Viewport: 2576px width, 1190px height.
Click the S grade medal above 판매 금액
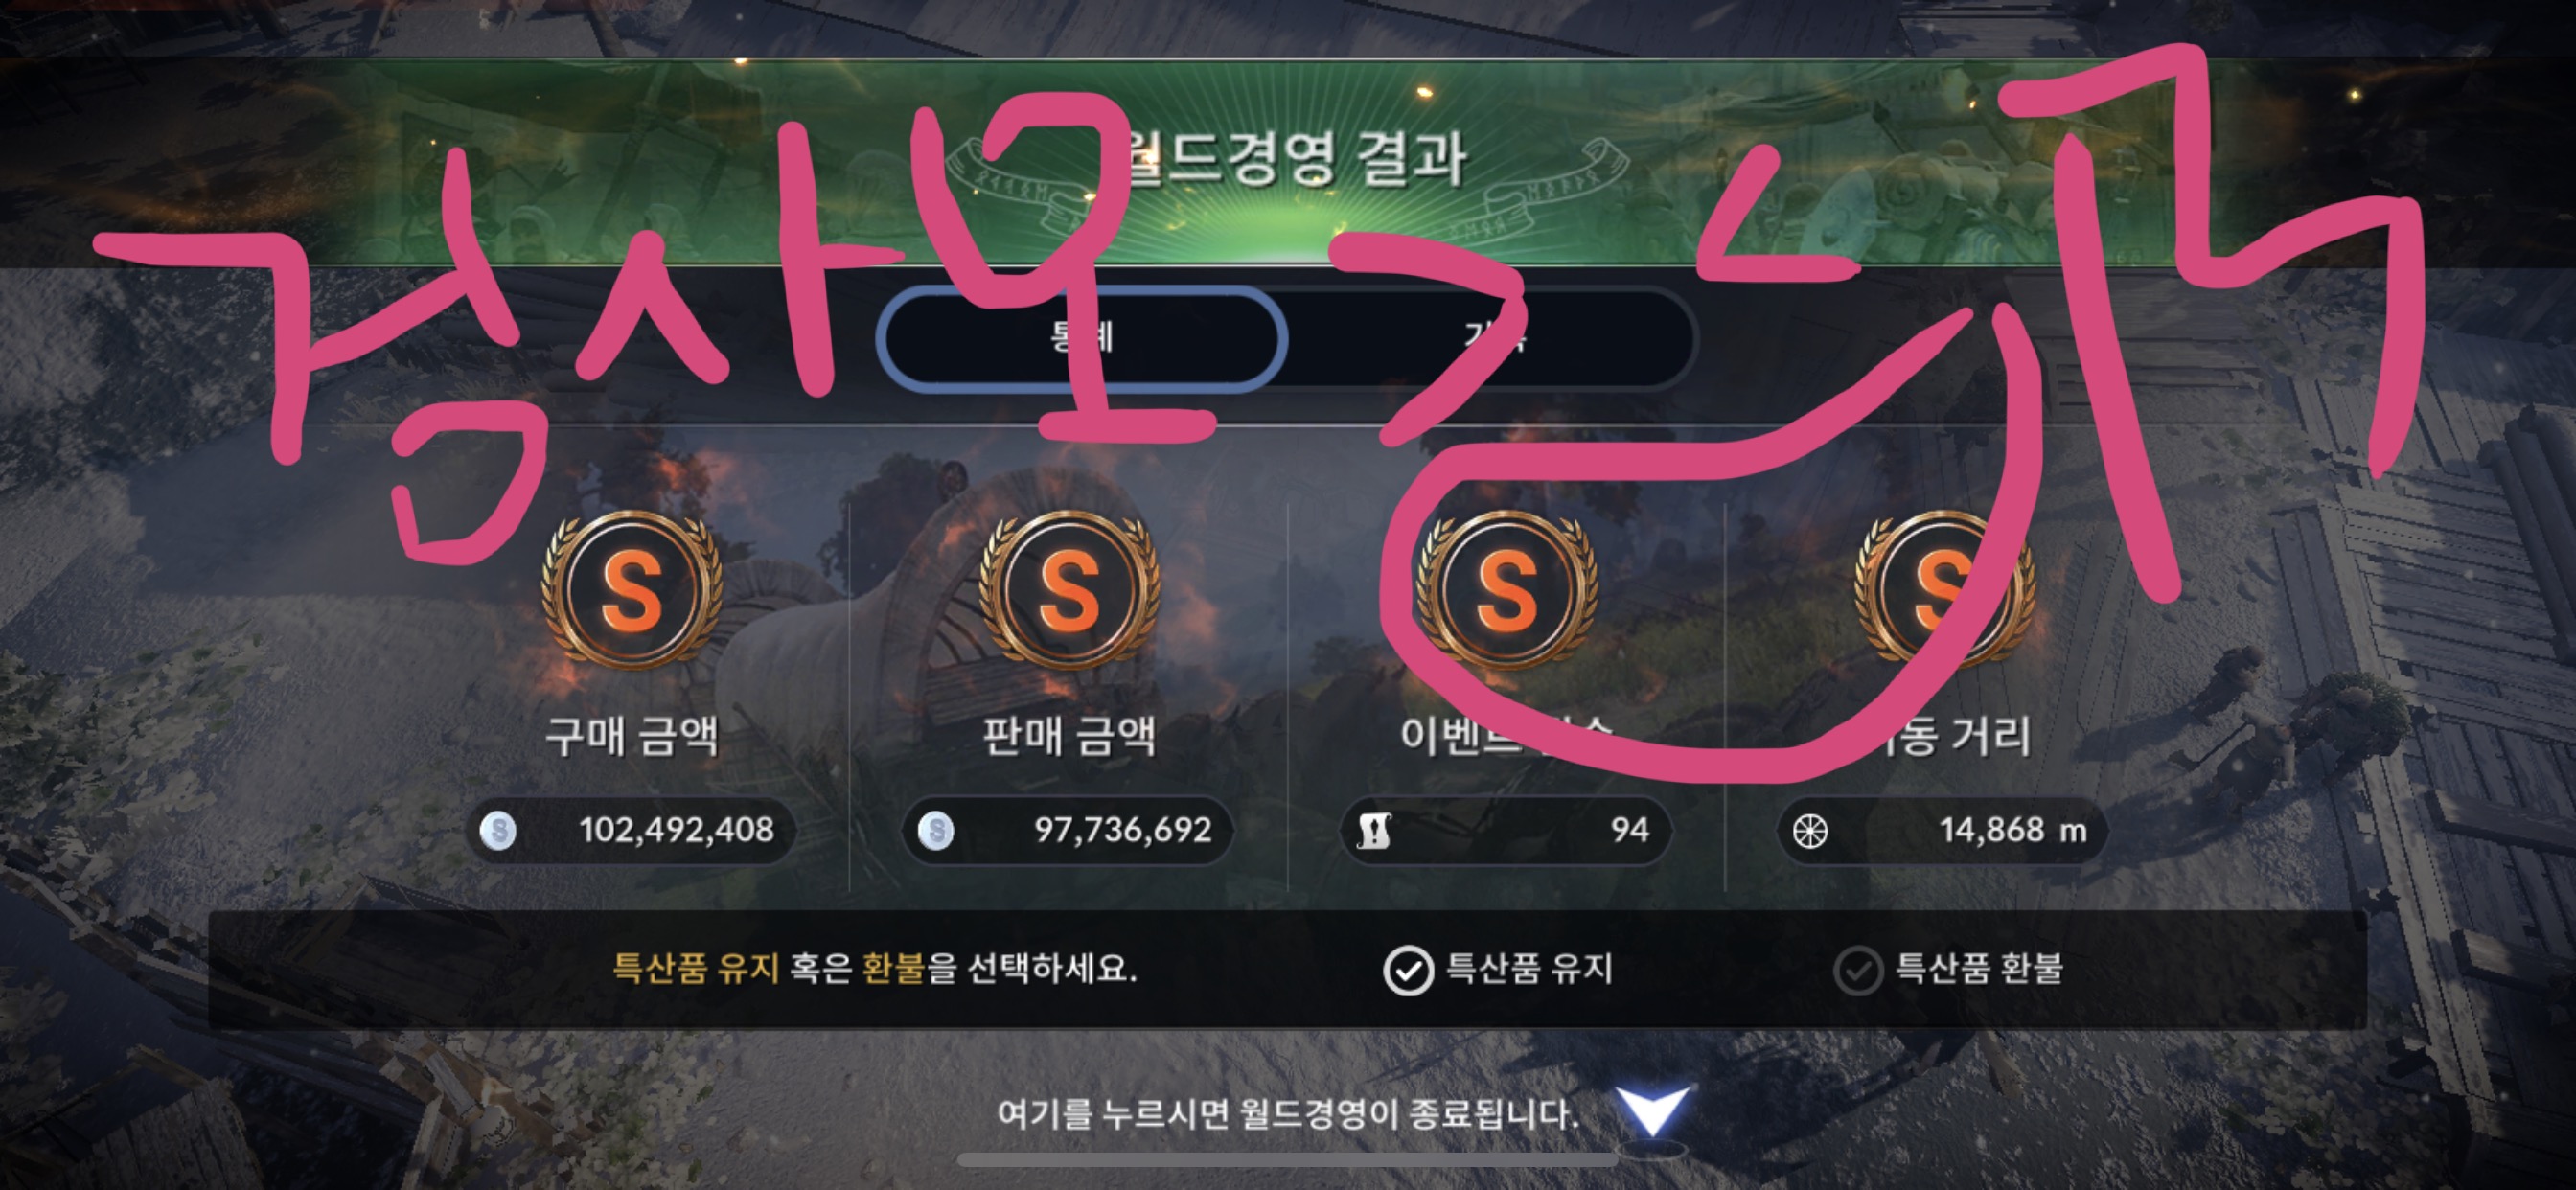(1069, 590)
